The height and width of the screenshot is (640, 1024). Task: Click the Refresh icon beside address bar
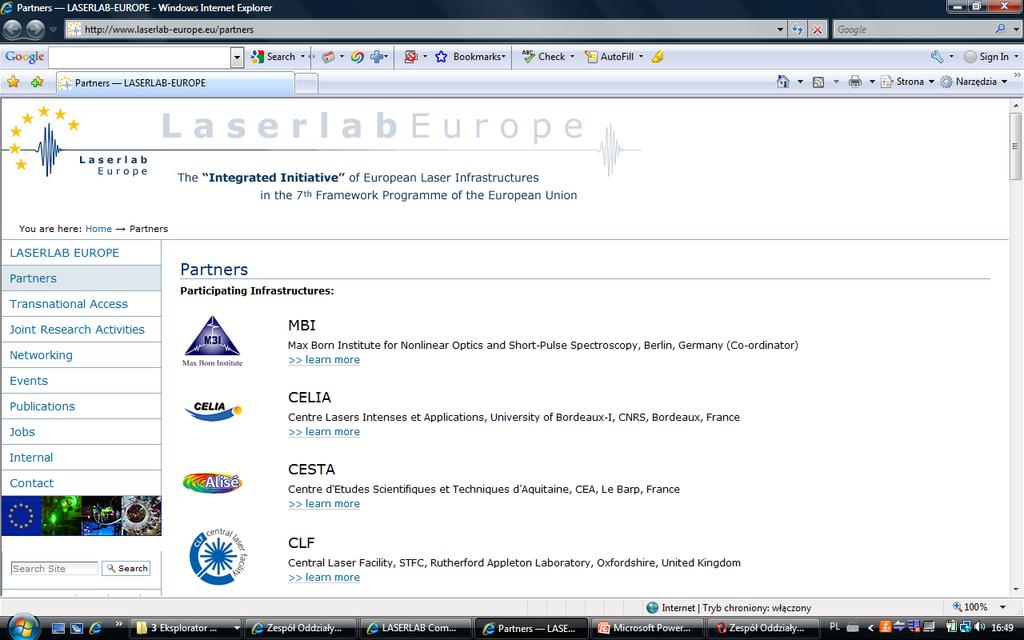[797, 29]
